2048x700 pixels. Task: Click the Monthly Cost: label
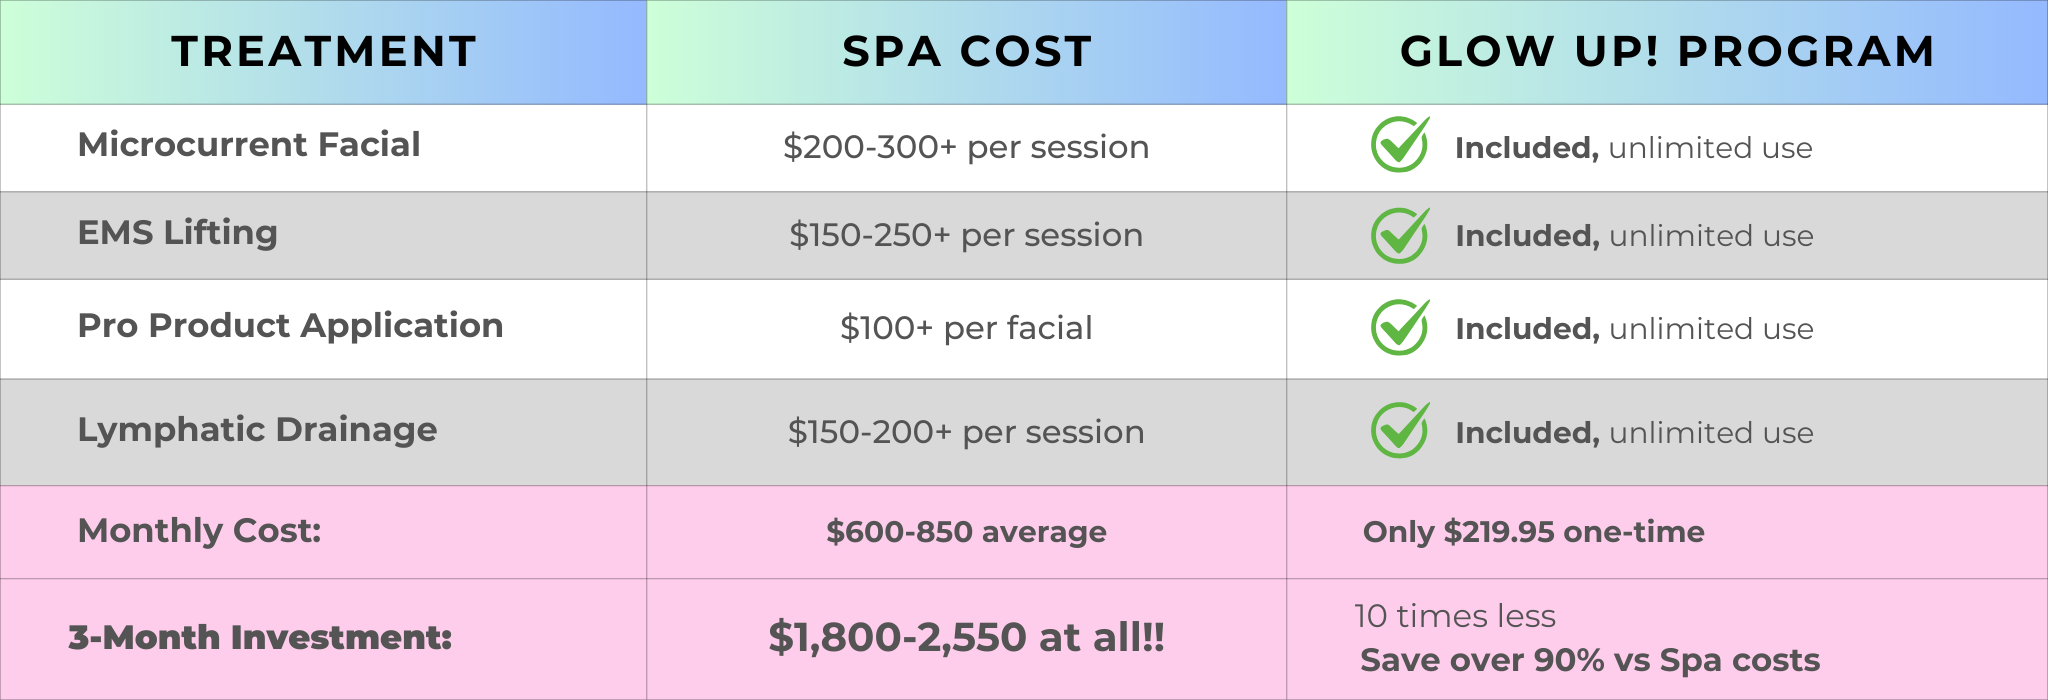(x=199, y=531)
